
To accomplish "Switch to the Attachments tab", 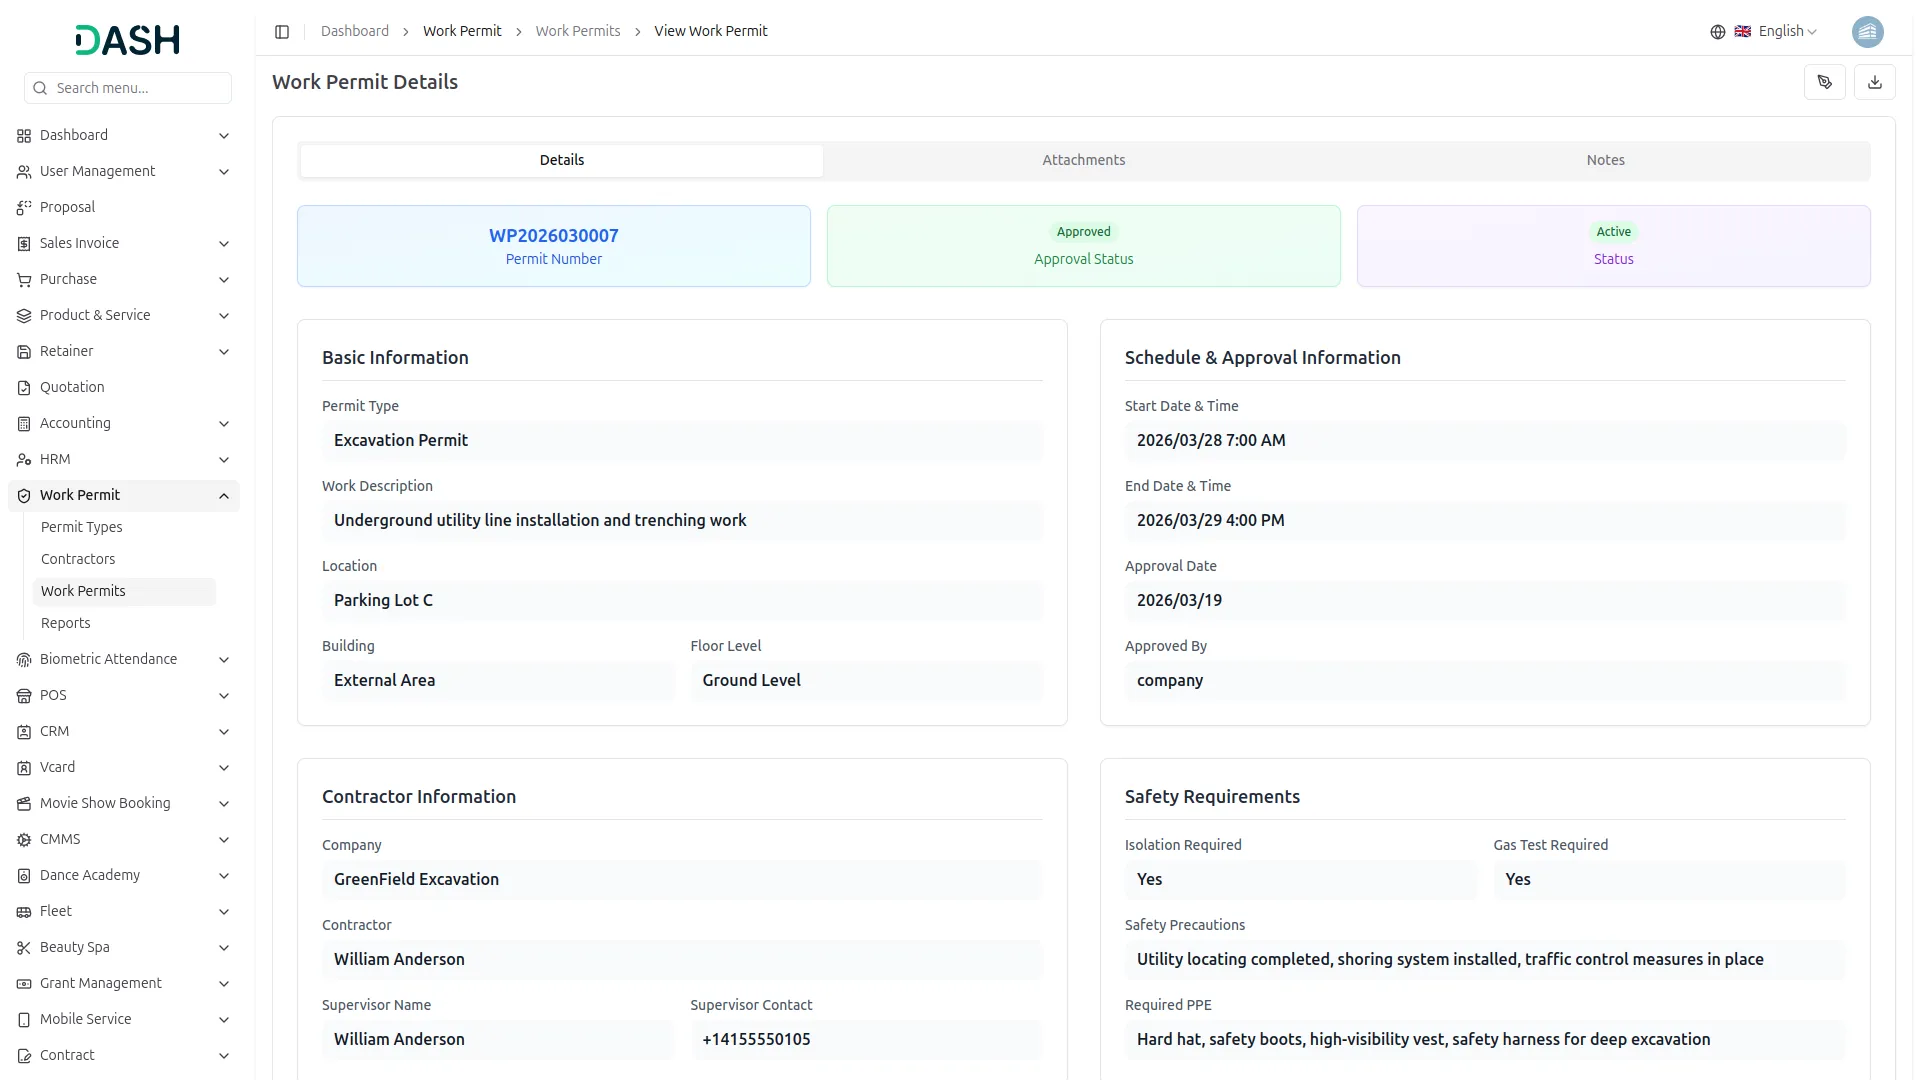I will [x=1083, y=160].
